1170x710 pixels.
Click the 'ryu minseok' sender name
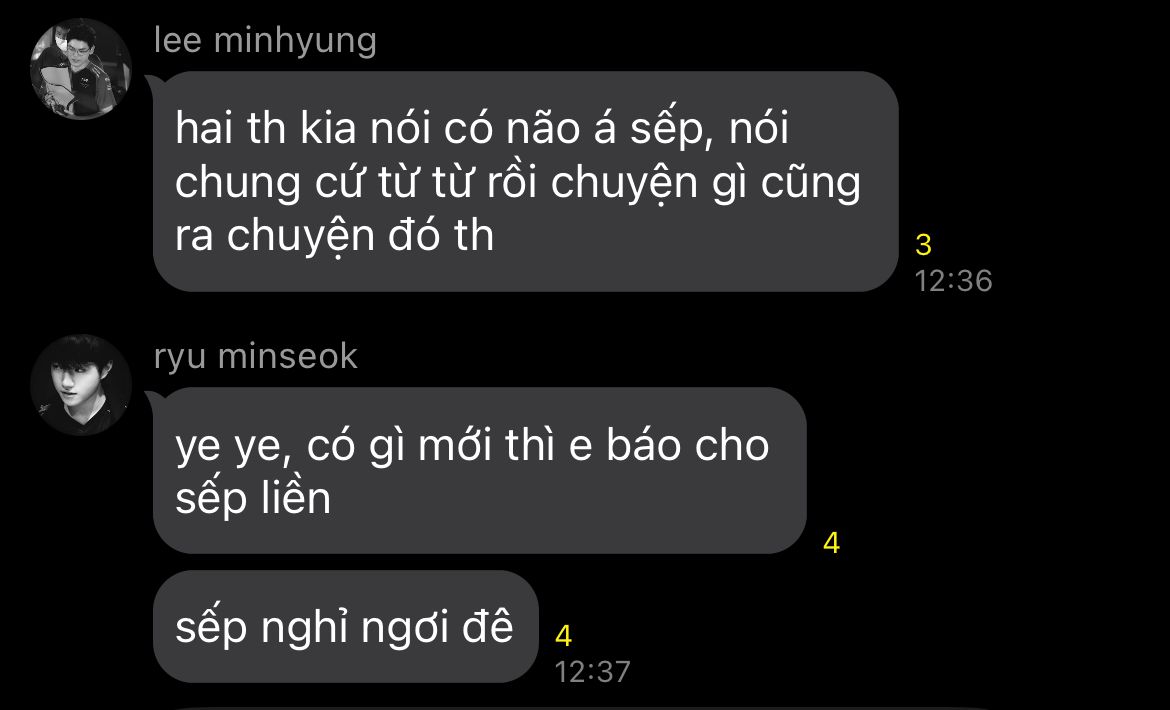256,356
